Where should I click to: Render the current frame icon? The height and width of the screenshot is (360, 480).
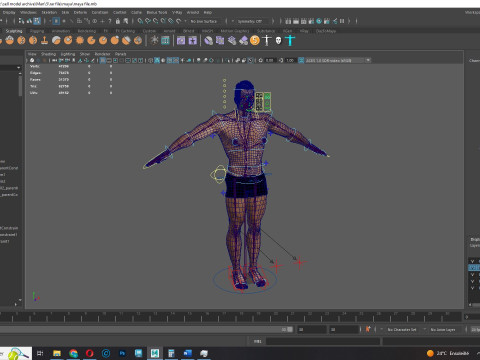[296, 21]
